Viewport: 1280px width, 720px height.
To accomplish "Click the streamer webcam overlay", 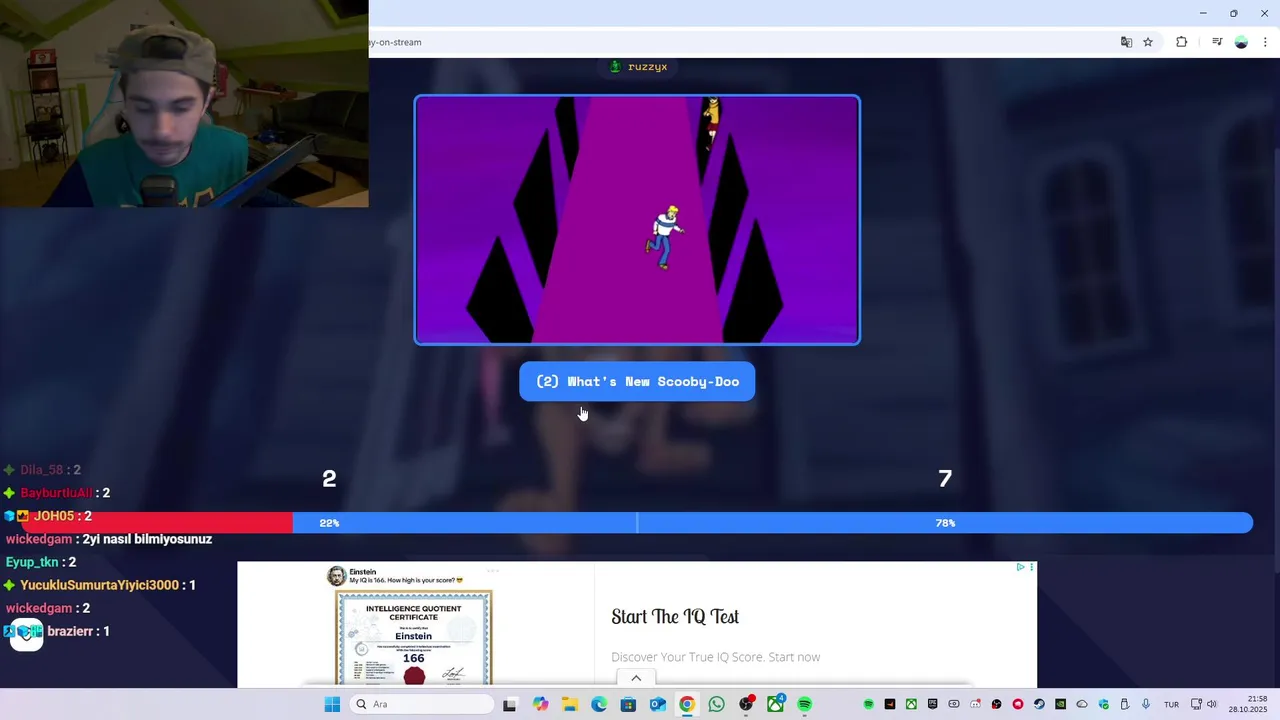I will pyautogui.click(x=184, y=104).
